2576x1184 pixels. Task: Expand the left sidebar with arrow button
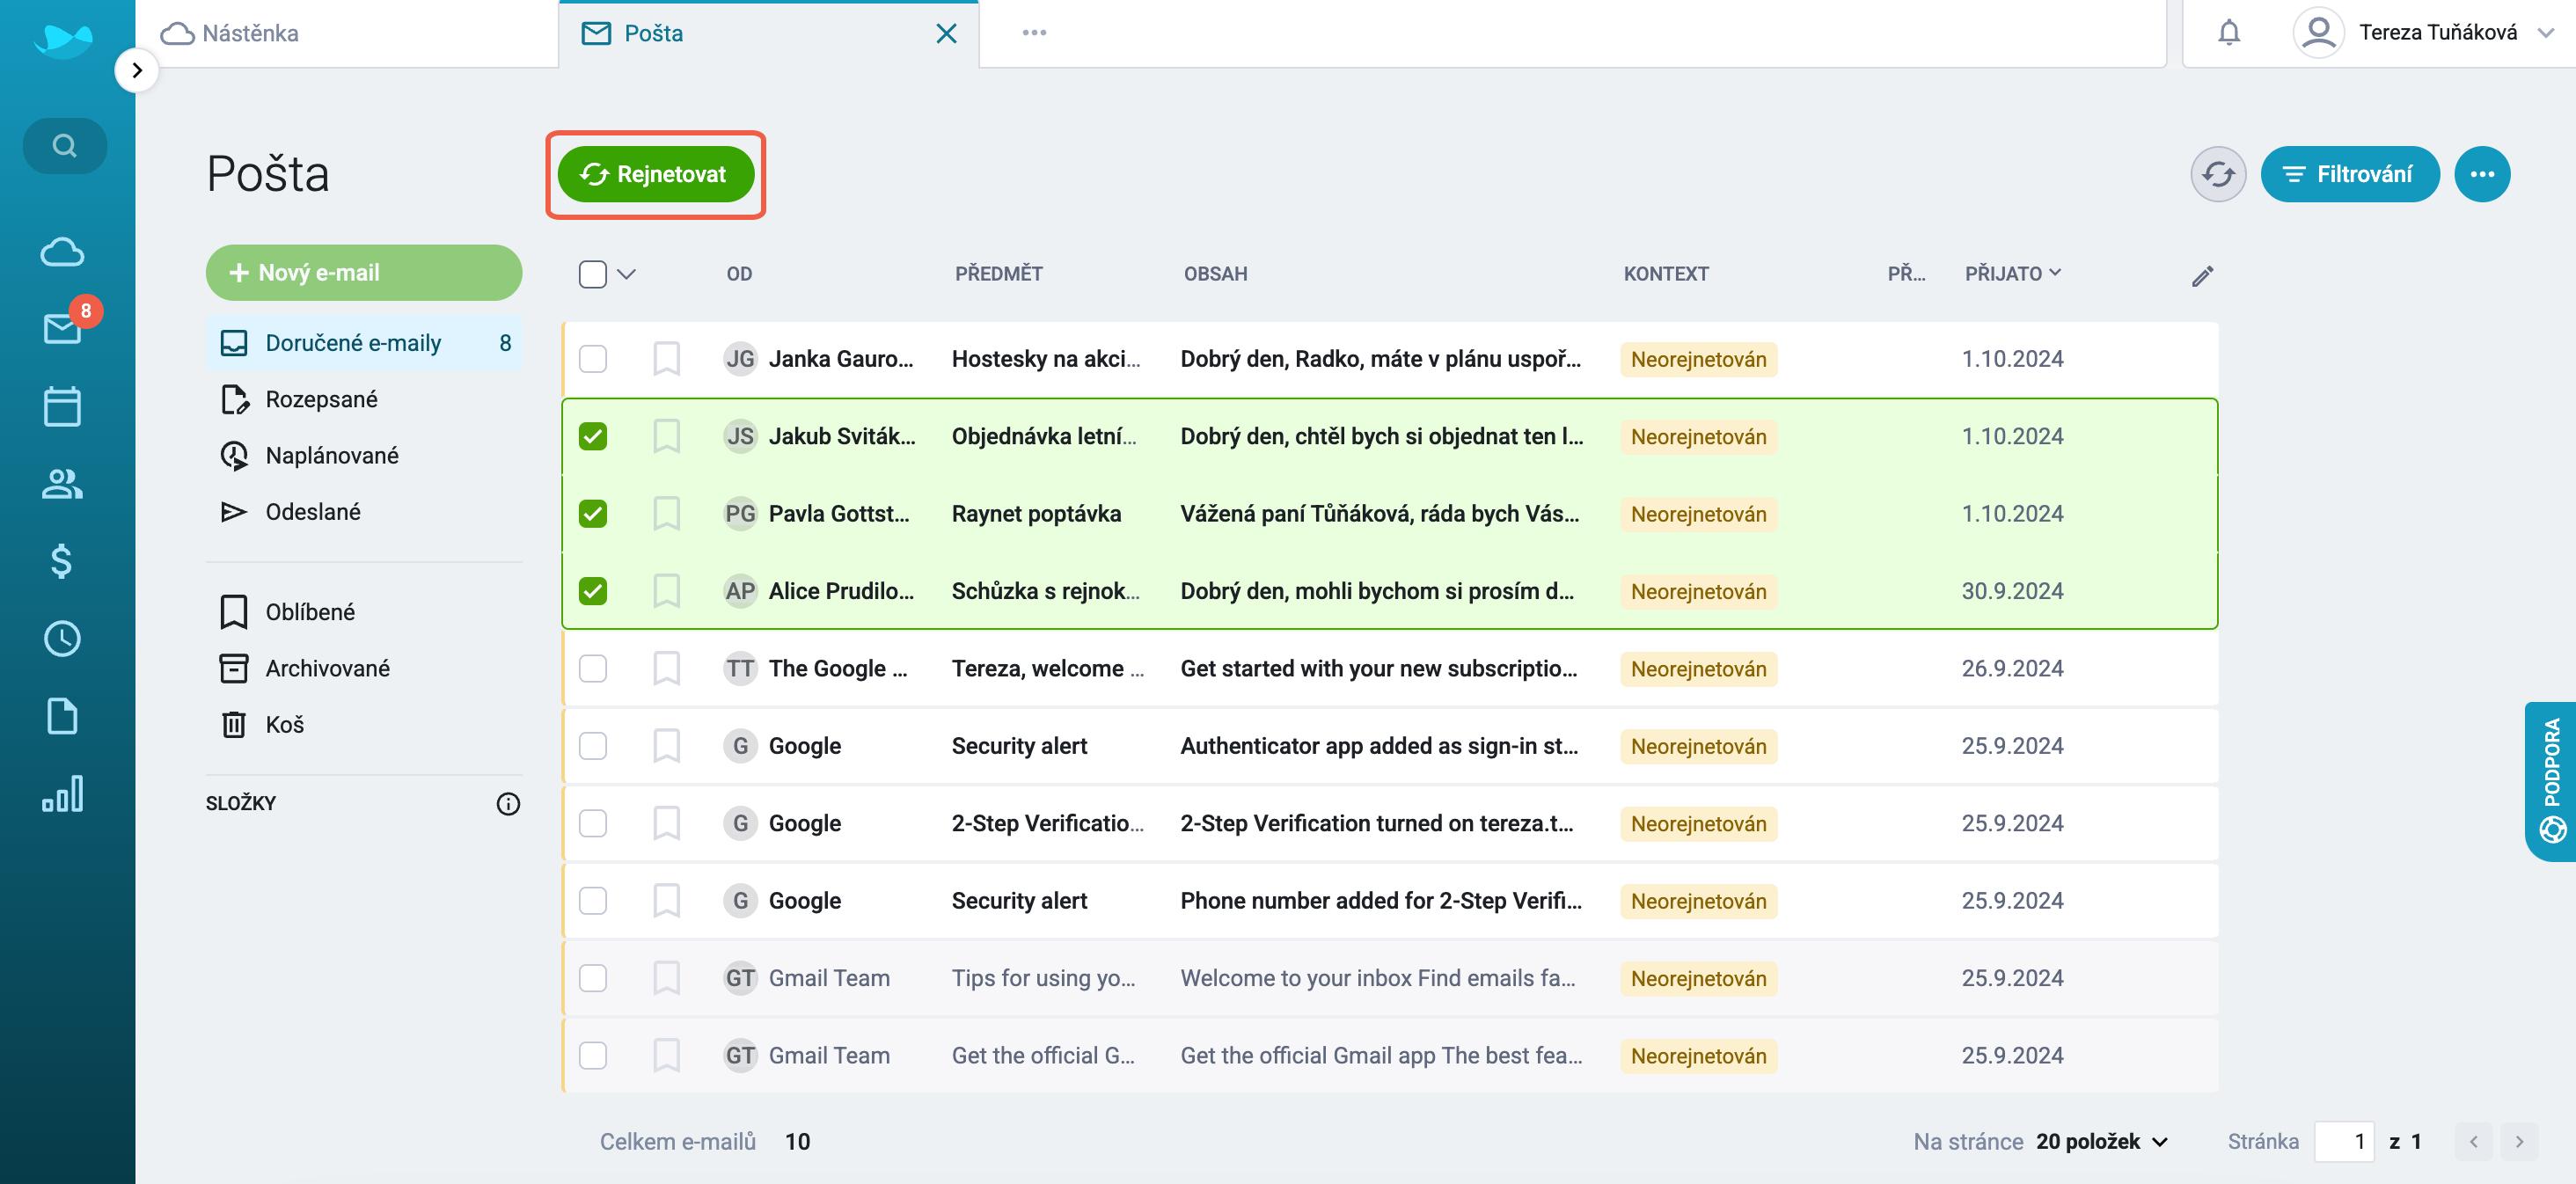[137, 70]
